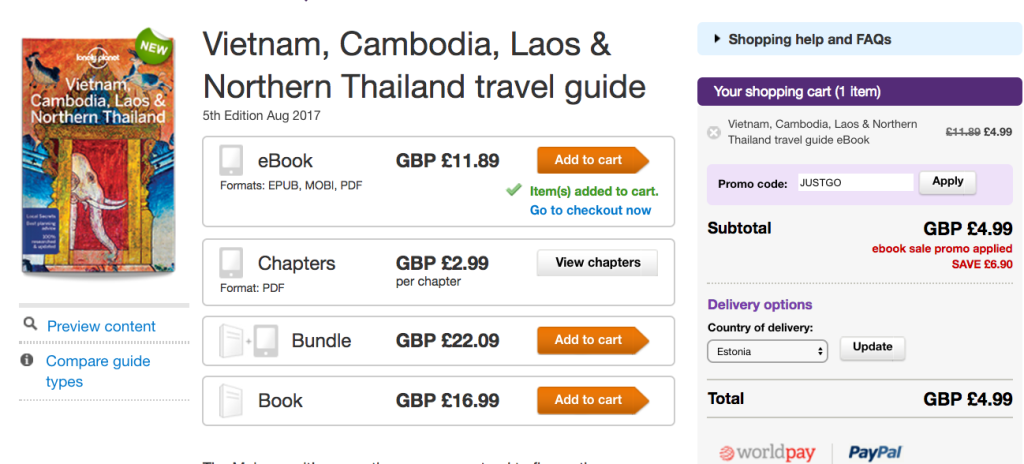Click the Promo code input field
The width and height of the screenshot is (1024, 464).
coord(854,183)
